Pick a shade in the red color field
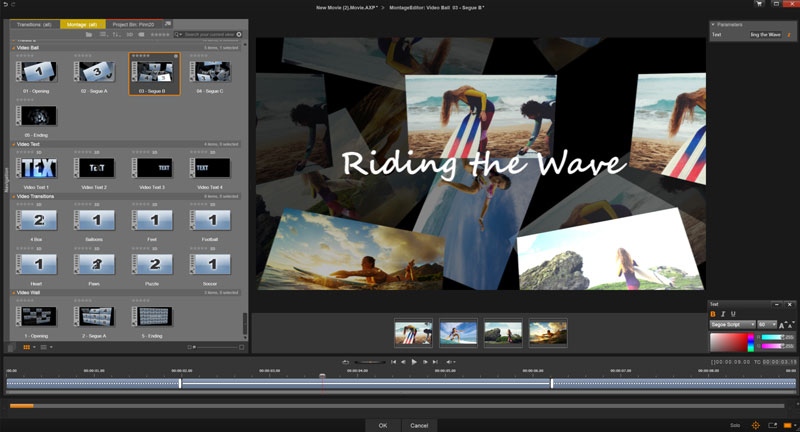This screenshot has height=432, width=800. point(729,342)
